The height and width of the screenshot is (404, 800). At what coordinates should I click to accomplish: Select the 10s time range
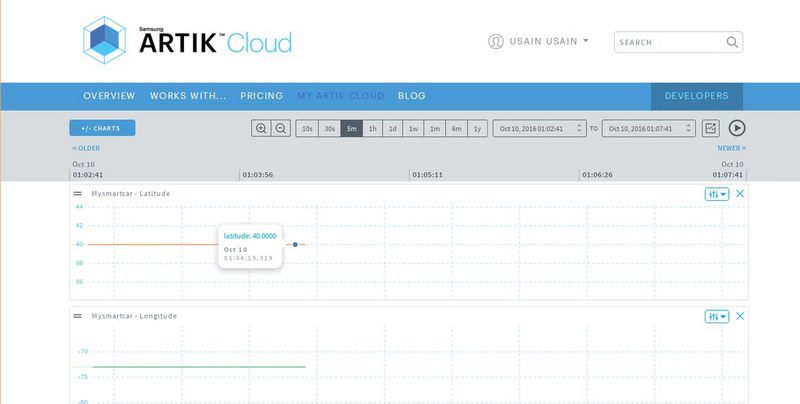click(307, 129)
